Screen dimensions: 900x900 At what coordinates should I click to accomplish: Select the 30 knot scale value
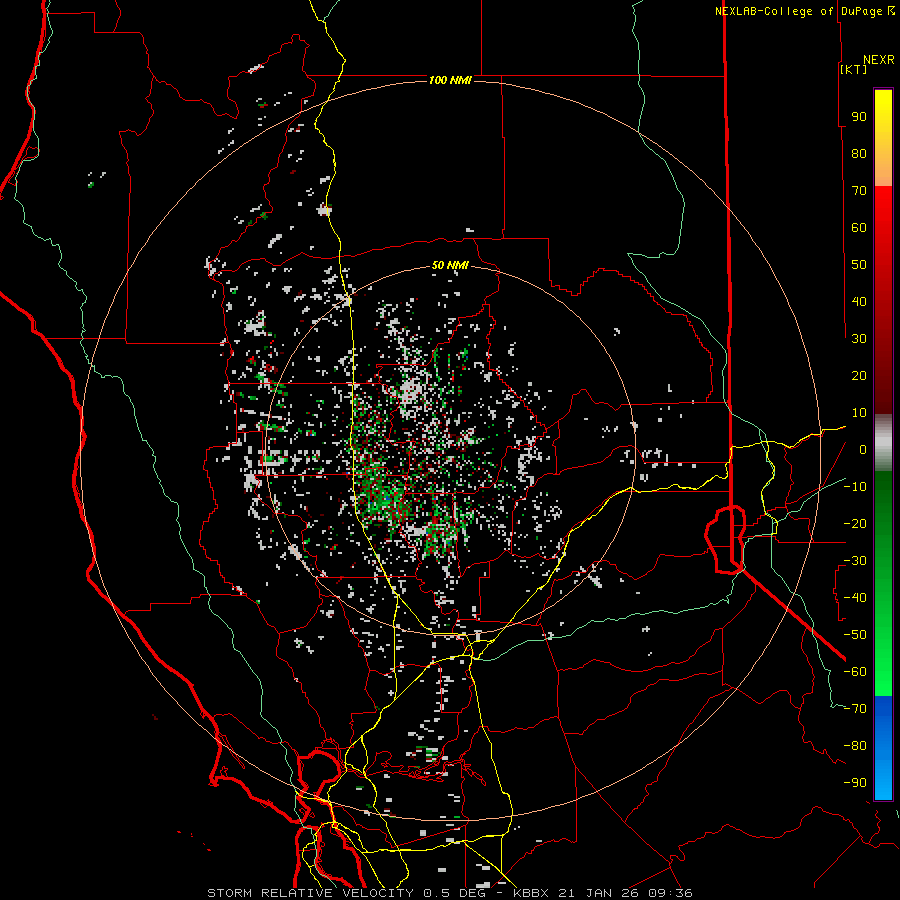click(859, 339)
